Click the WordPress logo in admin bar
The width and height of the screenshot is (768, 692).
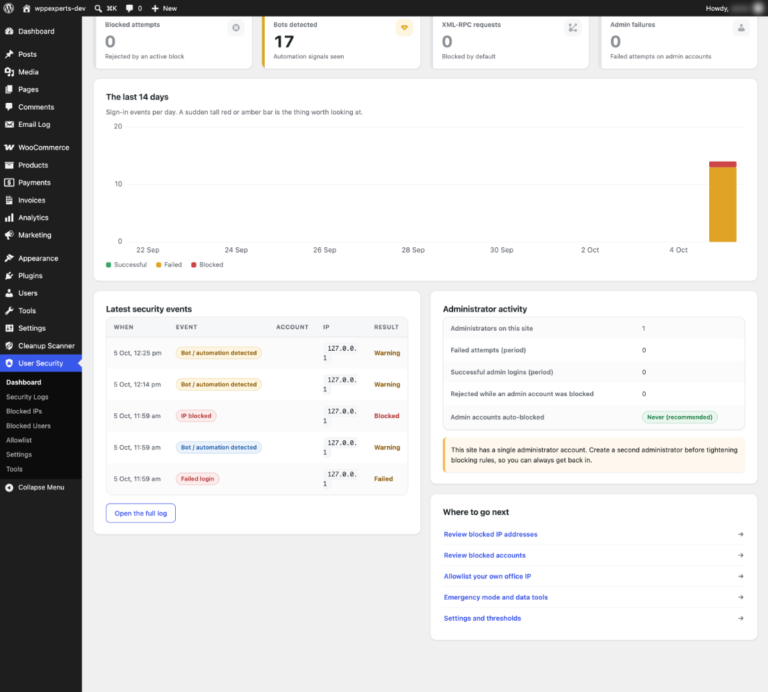pyautogui.click(x=9, y=8)
